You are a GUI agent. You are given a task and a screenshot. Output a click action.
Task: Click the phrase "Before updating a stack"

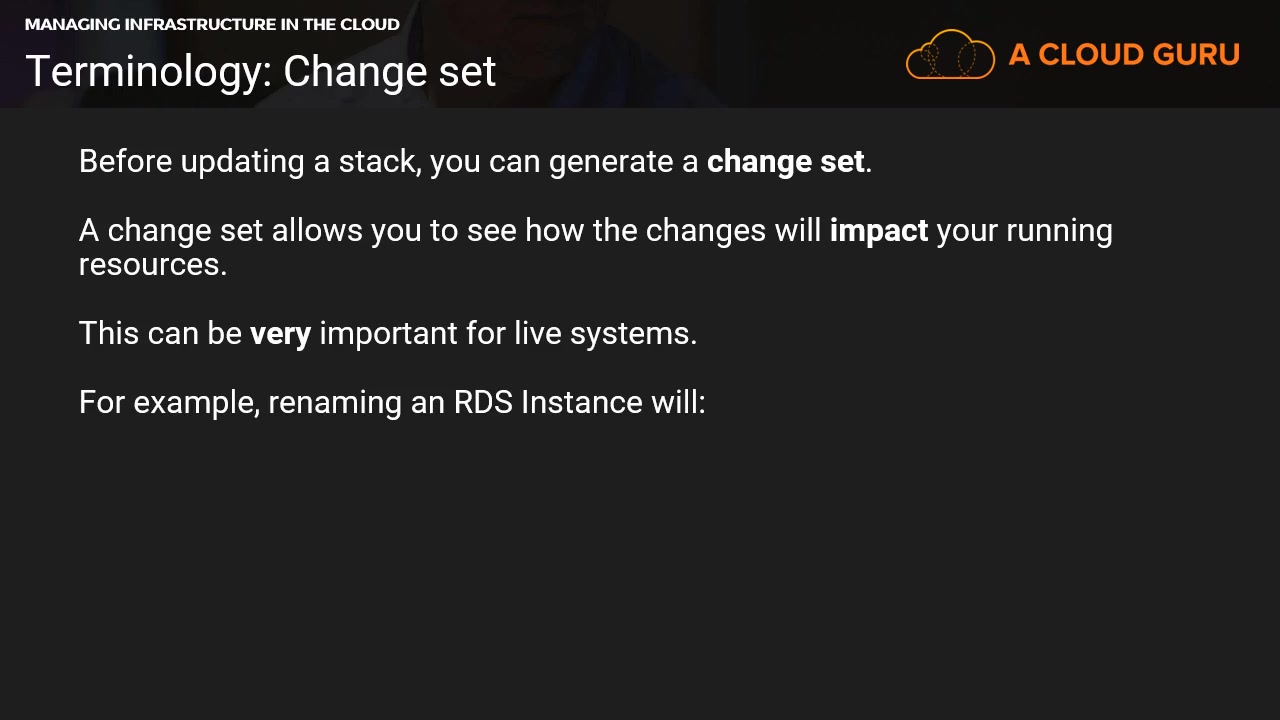tap(248, 162)
